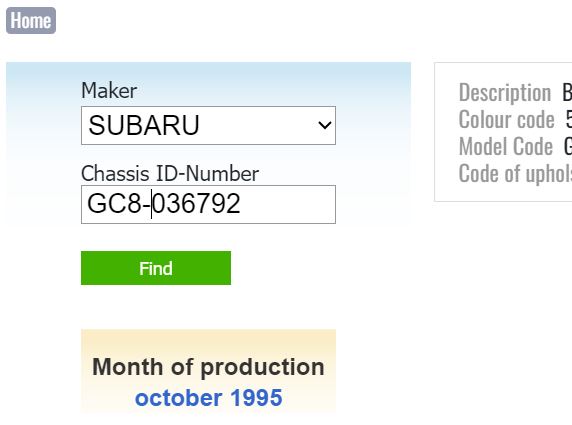The image size is (572, 425).
Task: Click the green Find button
Action: (156, 268)
